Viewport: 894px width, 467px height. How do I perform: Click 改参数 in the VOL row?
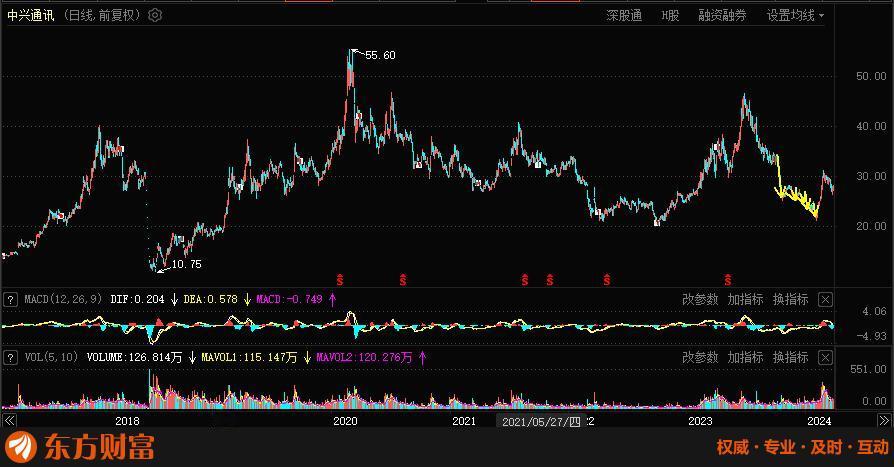tap(700, 358)
